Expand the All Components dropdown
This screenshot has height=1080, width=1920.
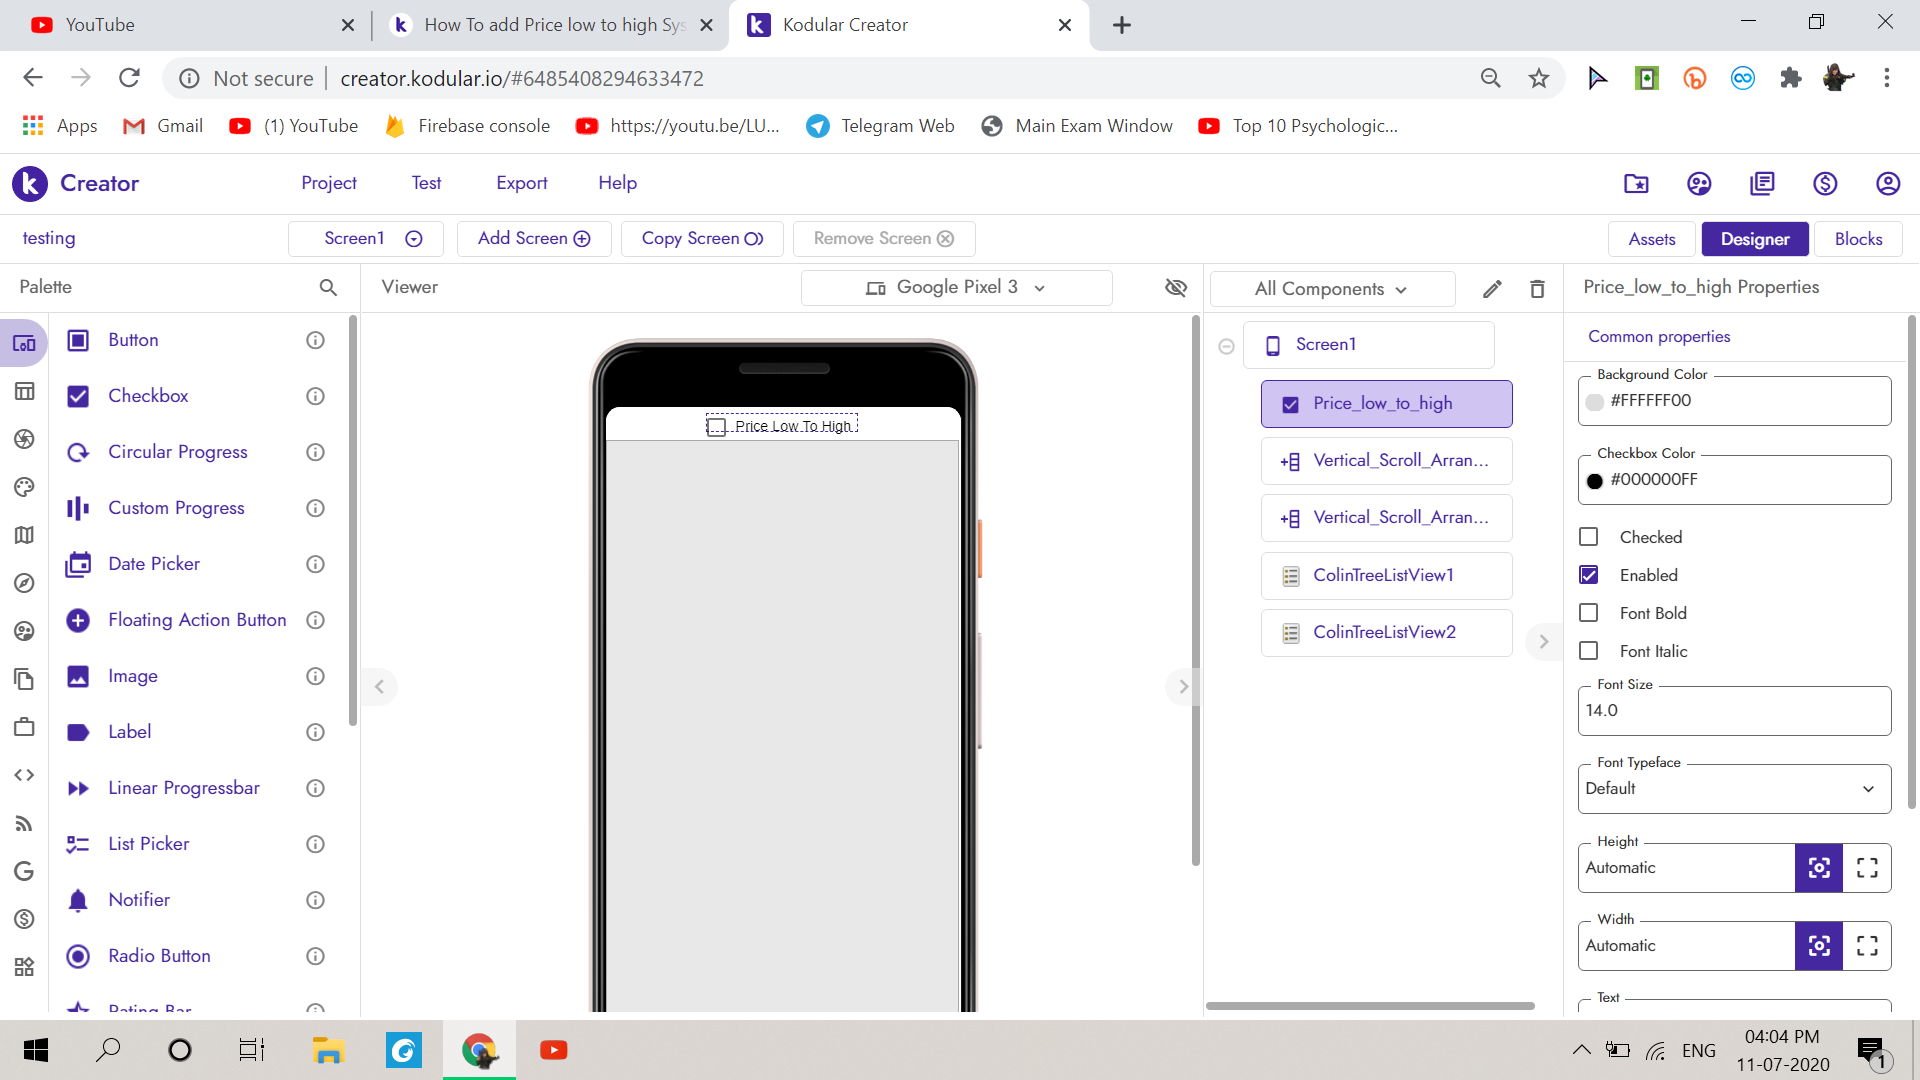(x=1331, y=289)
